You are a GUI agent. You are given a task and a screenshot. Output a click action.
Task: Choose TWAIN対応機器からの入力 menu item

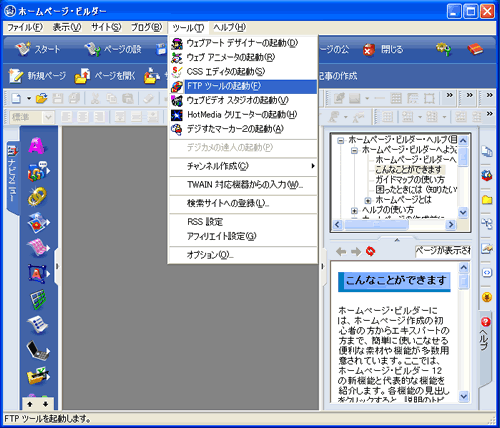click(243, 185)
